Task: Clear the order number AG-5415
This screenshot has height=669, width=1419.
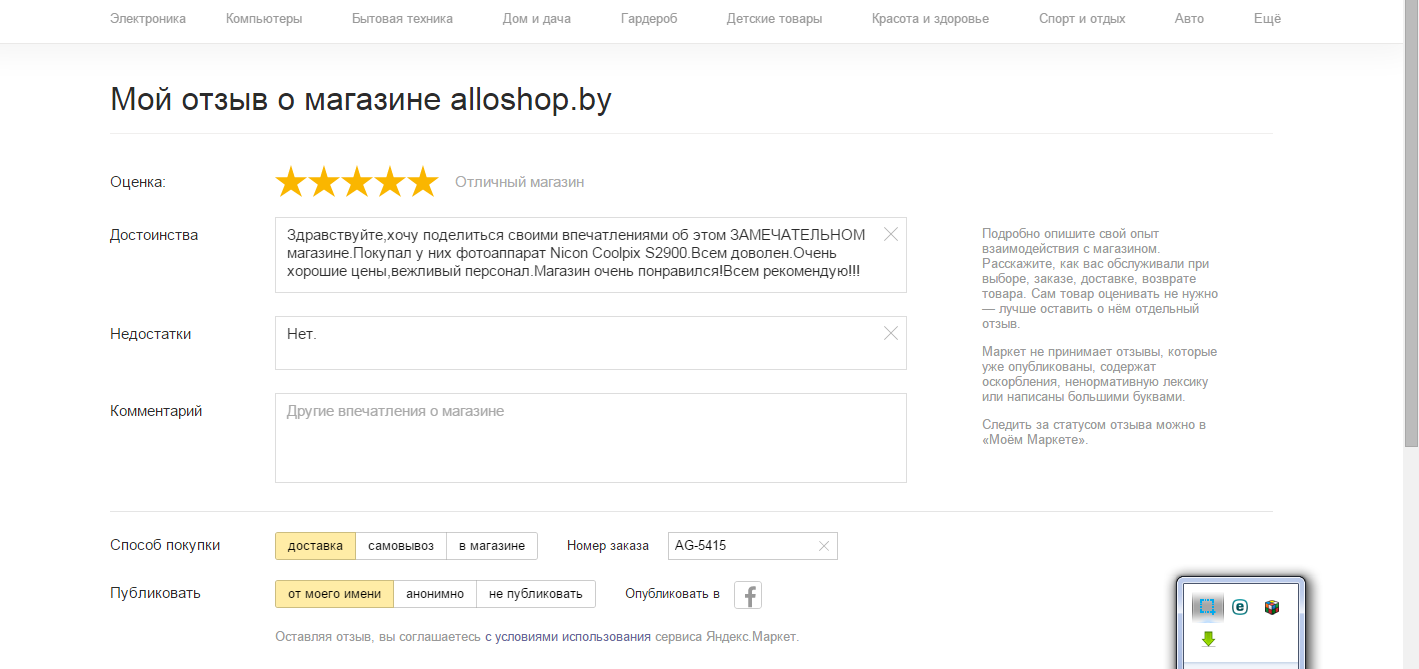Action: coord(824,546)
